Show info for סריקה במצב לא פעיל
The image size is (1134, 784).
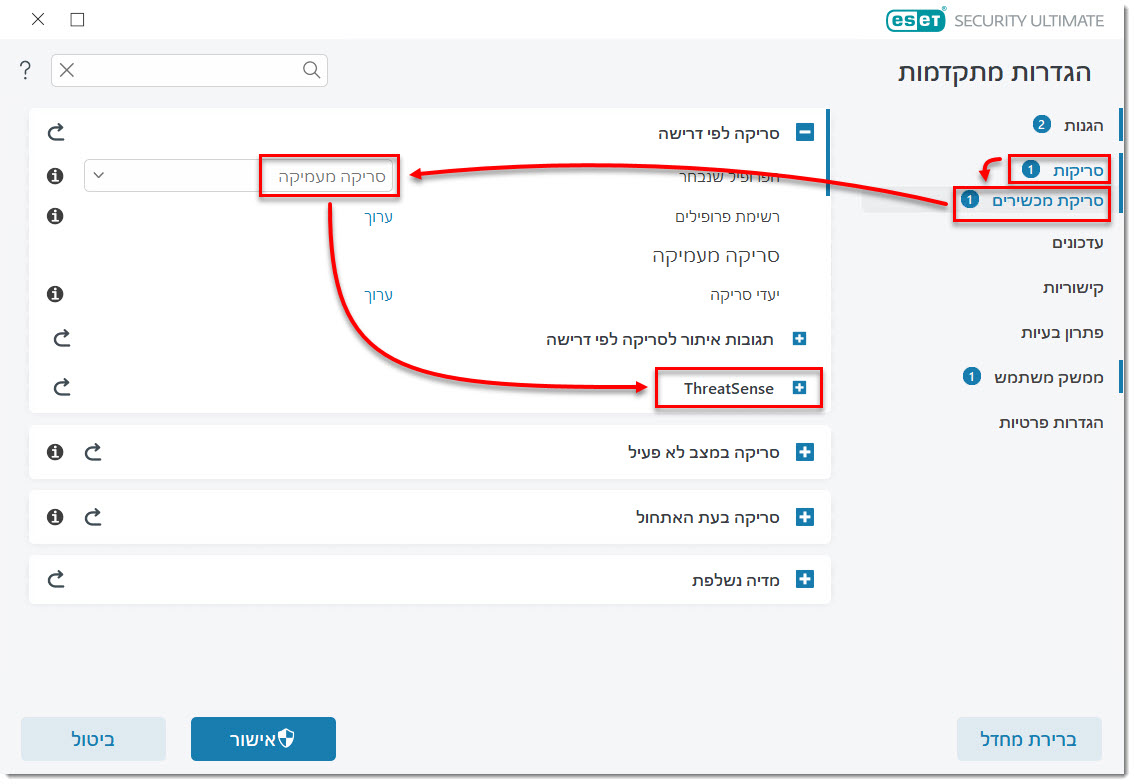coord(55,452)
